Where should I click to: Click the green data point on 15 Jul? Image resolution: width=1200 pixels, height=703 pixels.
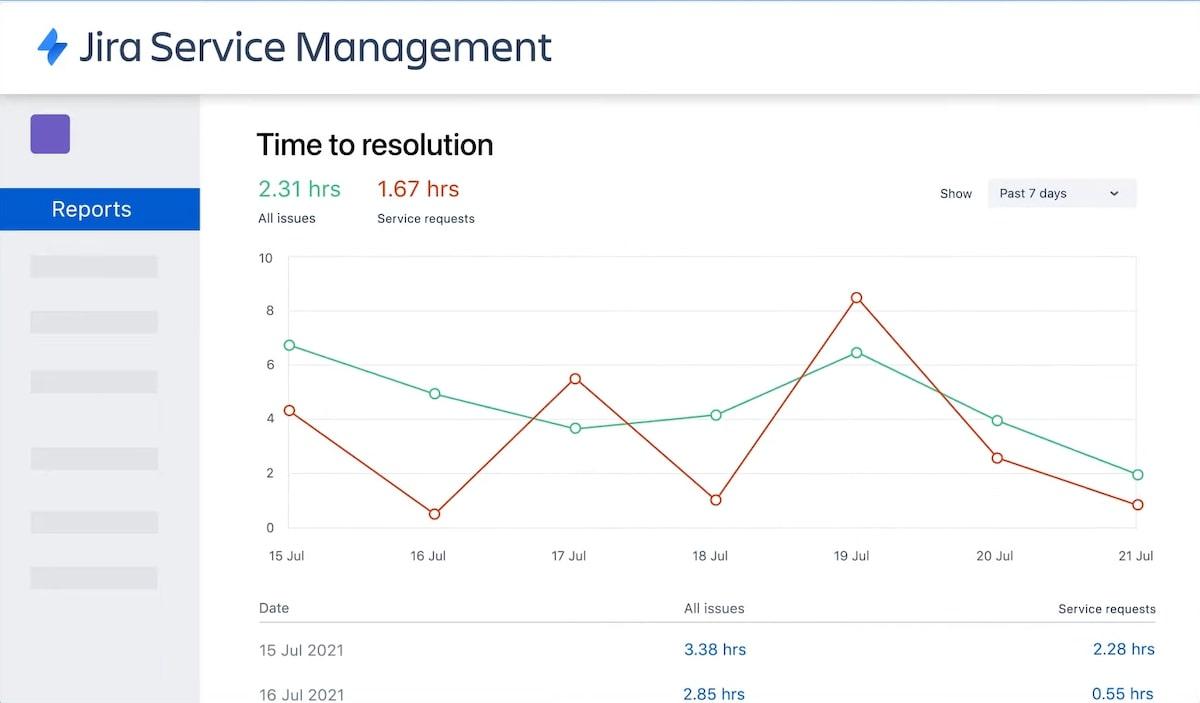tap(290, 345)
